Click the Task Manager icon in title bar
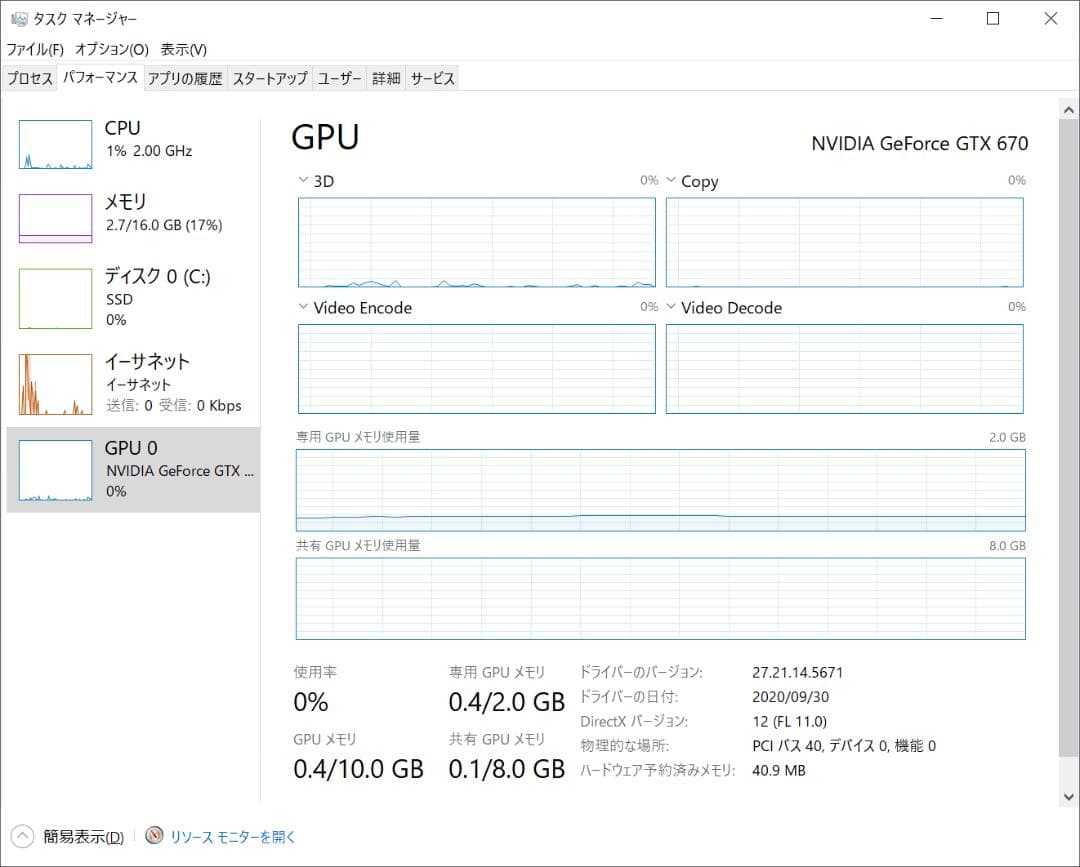The width and height of the screenshot is (1080, 867). (x=17, y=18)
